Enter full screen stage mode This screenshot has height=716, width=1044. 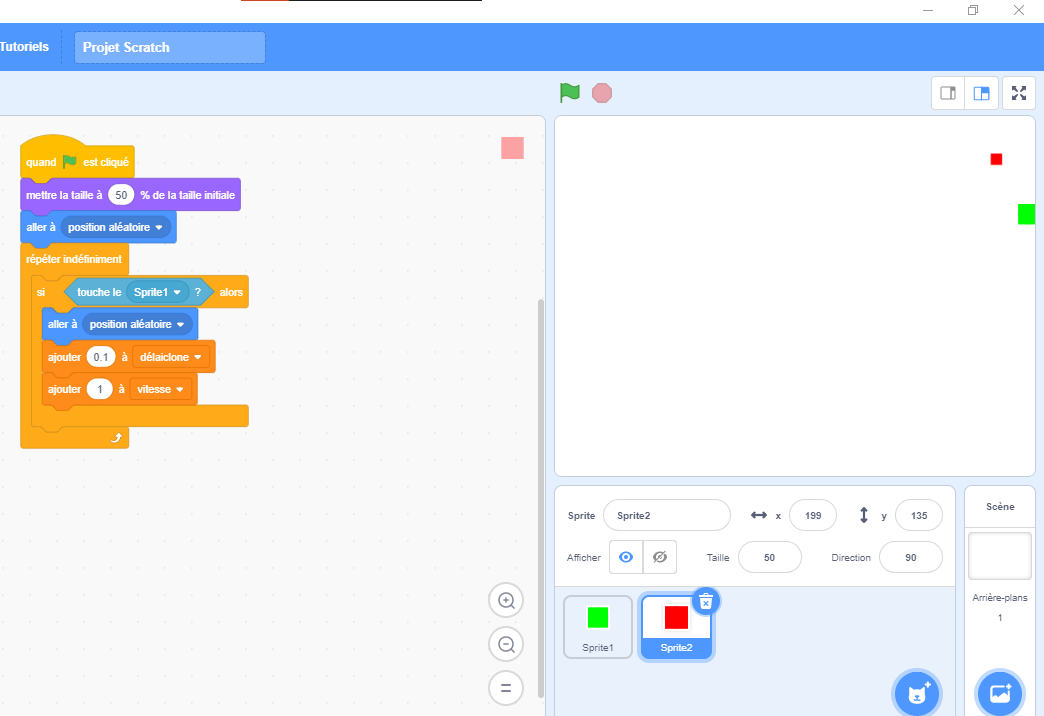(x=1019, y=93)
